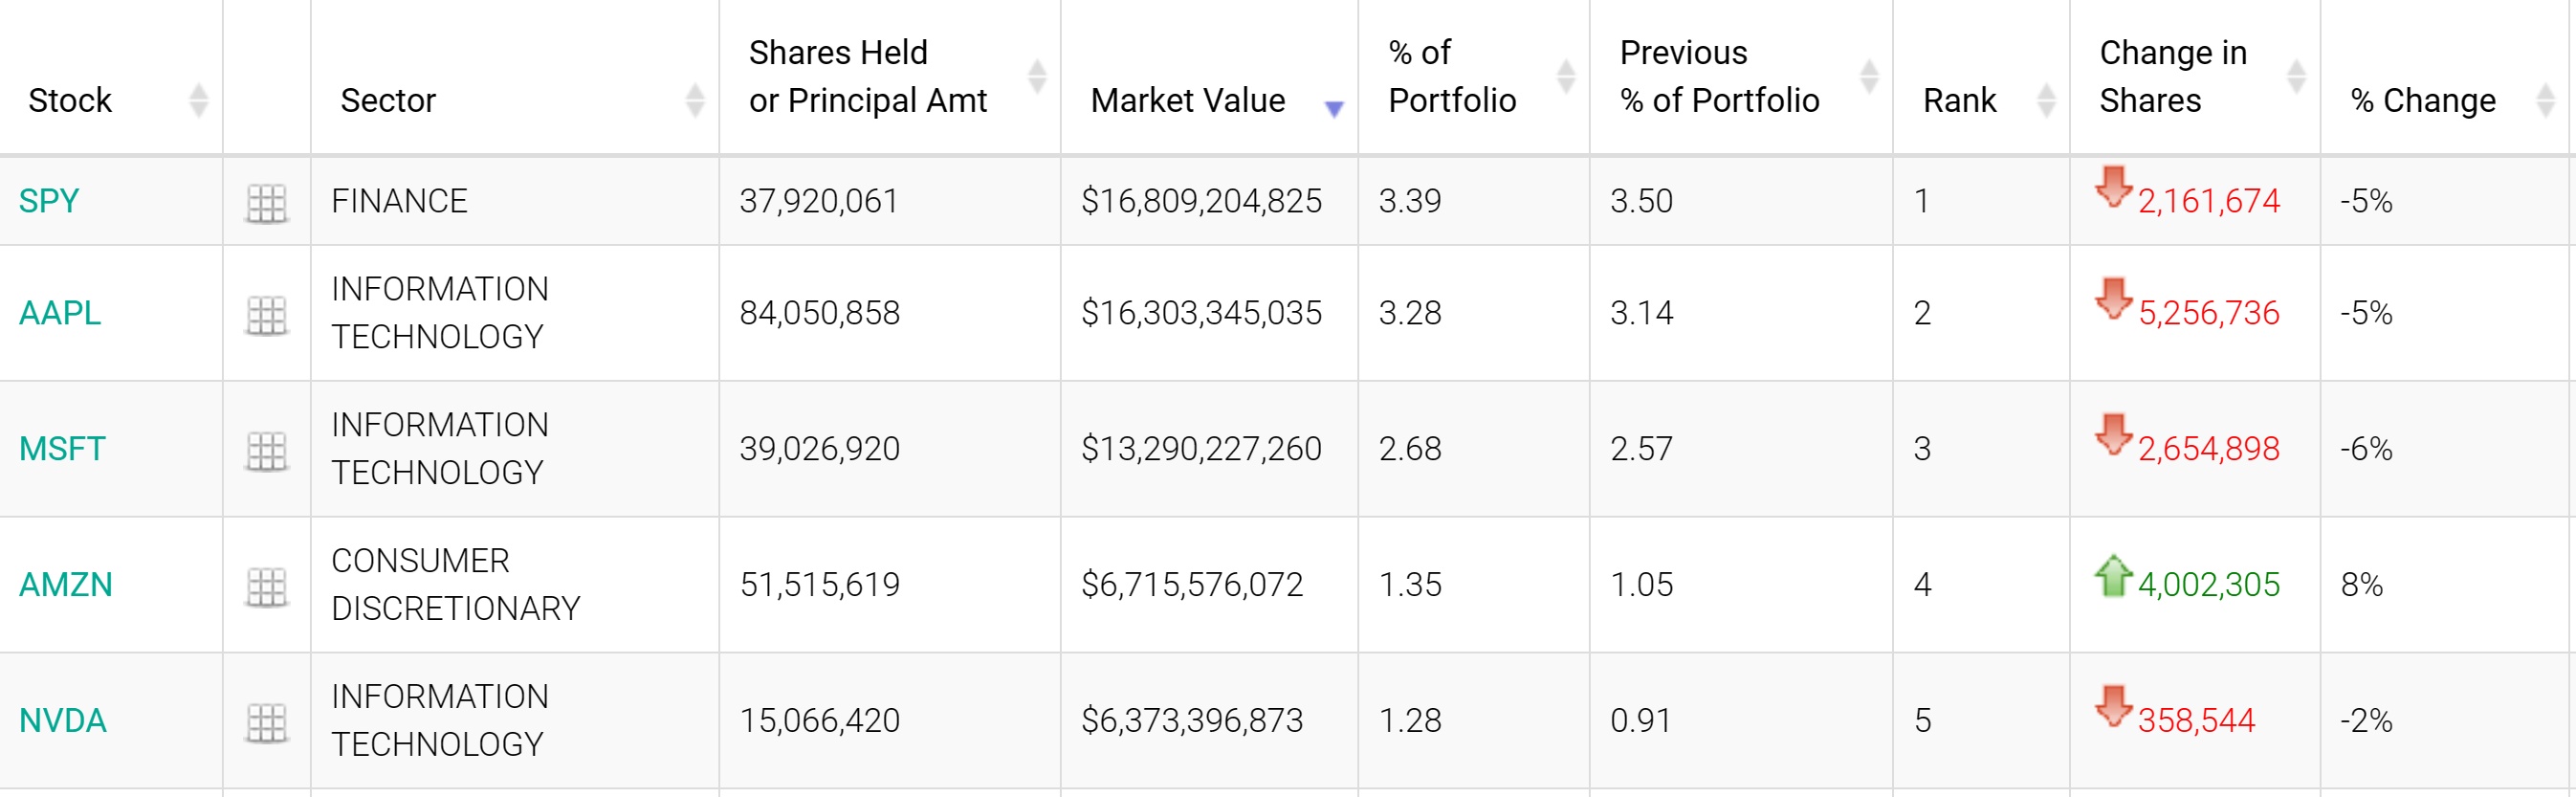Sort by Rank column arrows
The image size is (2576, 797).
[x=2046, y=100]
